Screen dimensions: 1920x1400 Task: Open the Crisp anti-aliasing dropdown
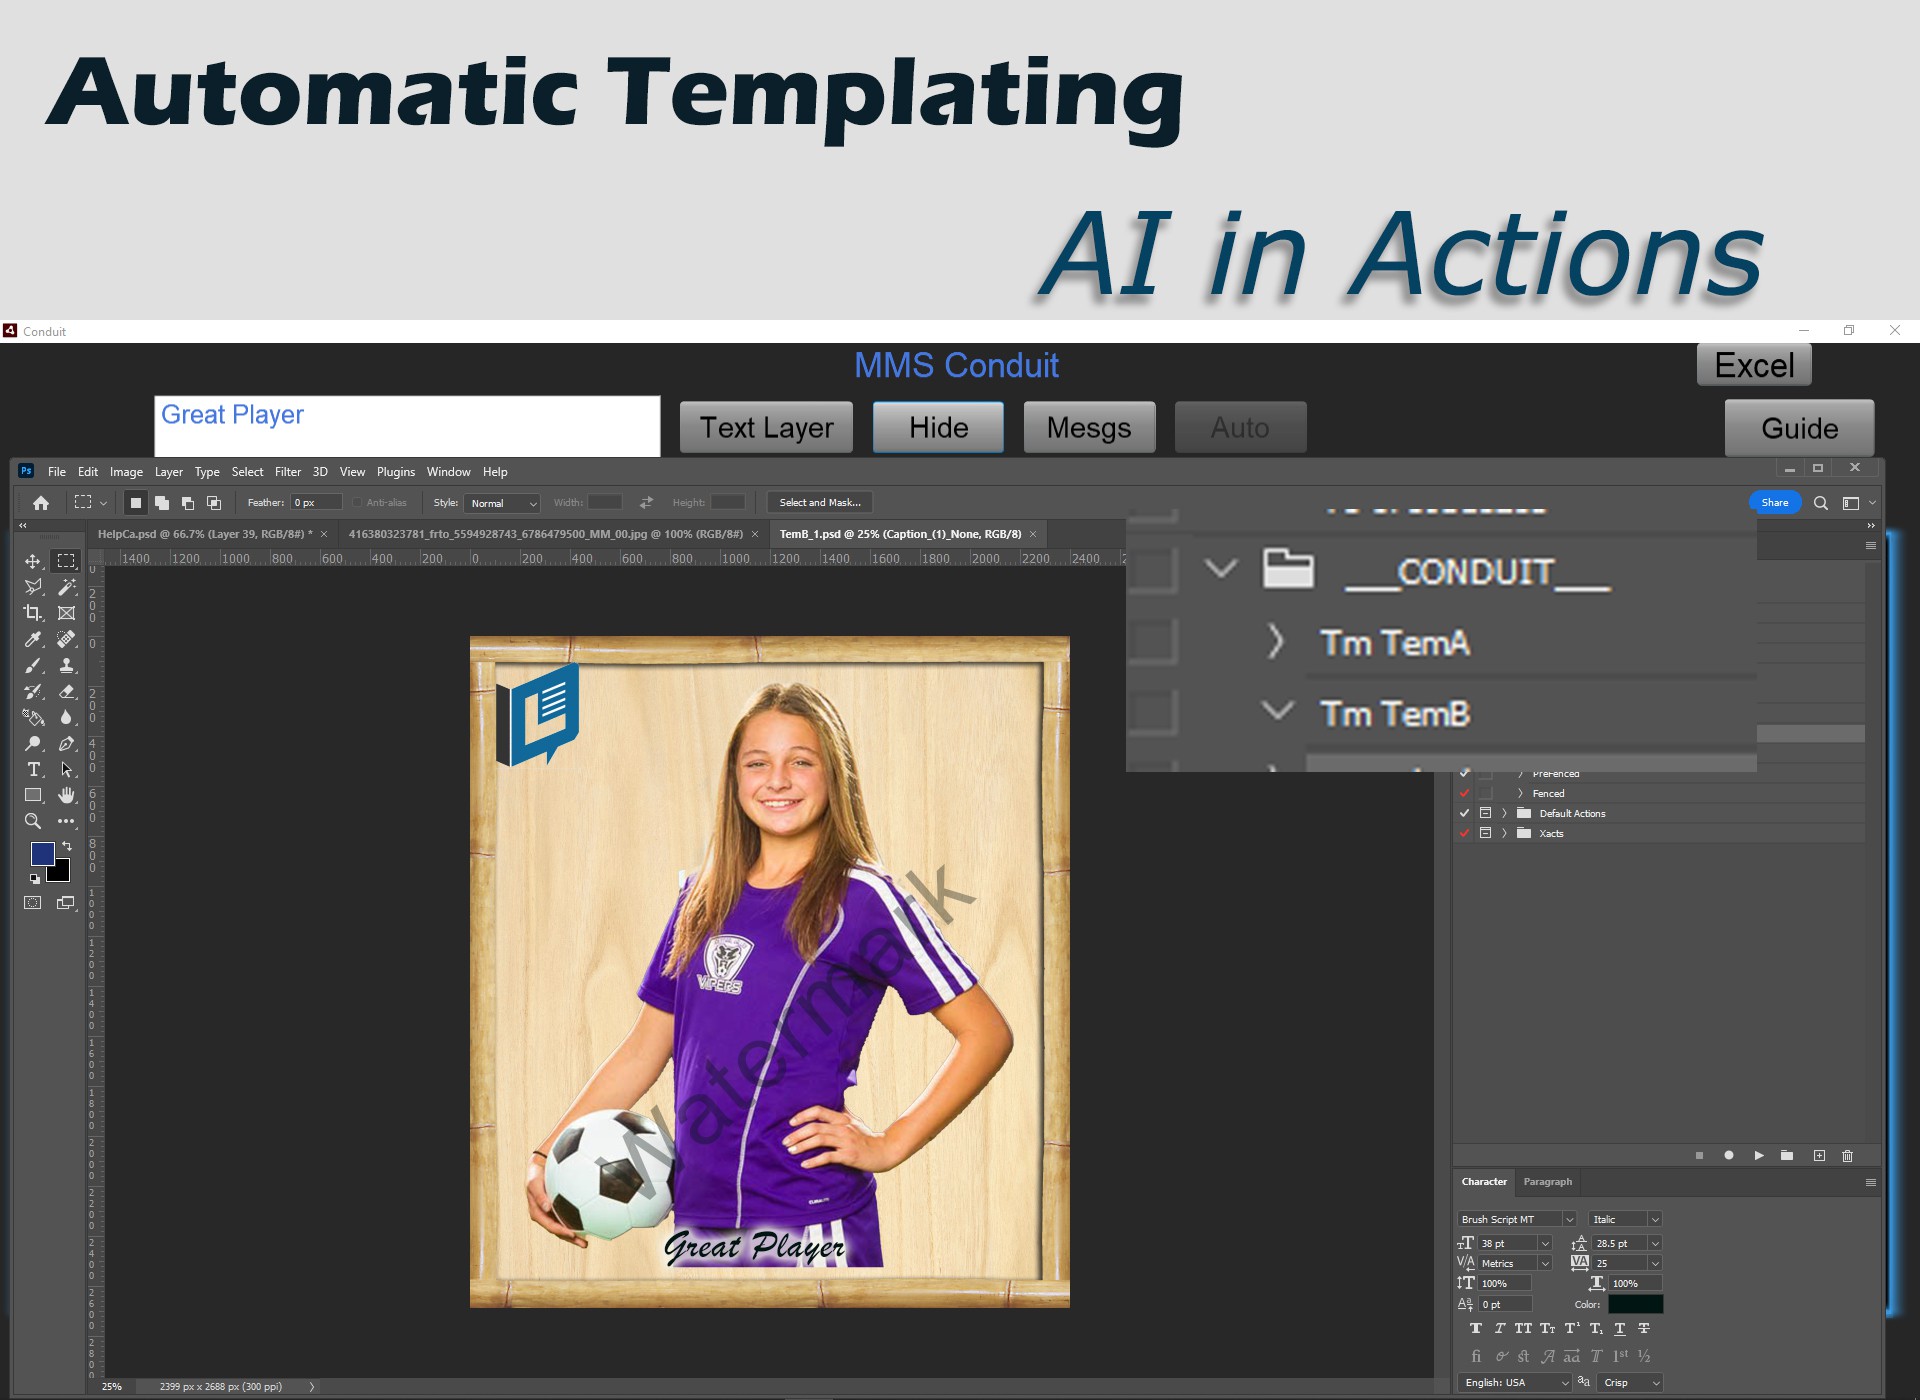1631,1383
